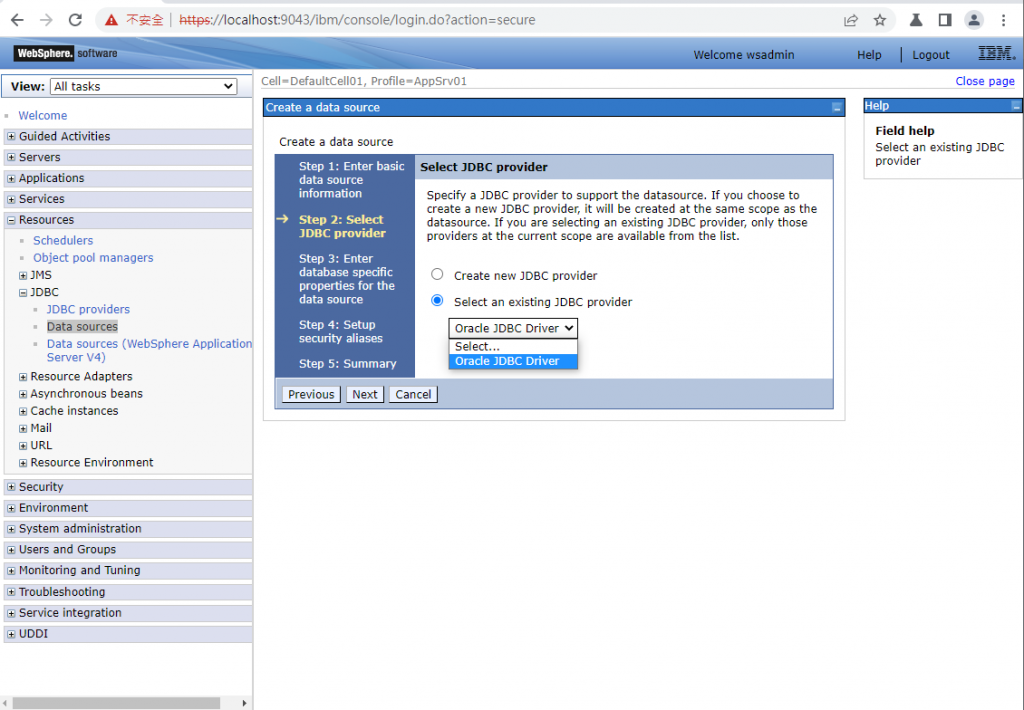Expand Cache instances node
Screen dimensions: 1024x710
click(23, 411)
